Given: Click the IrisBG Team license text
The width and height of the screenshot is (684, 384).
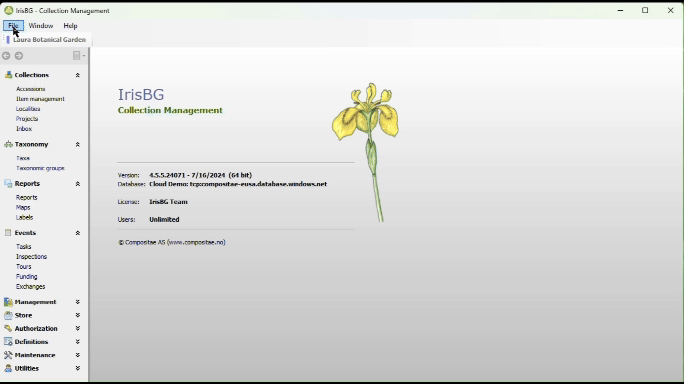Looking at the screenshot, I should tap(168, 202).
